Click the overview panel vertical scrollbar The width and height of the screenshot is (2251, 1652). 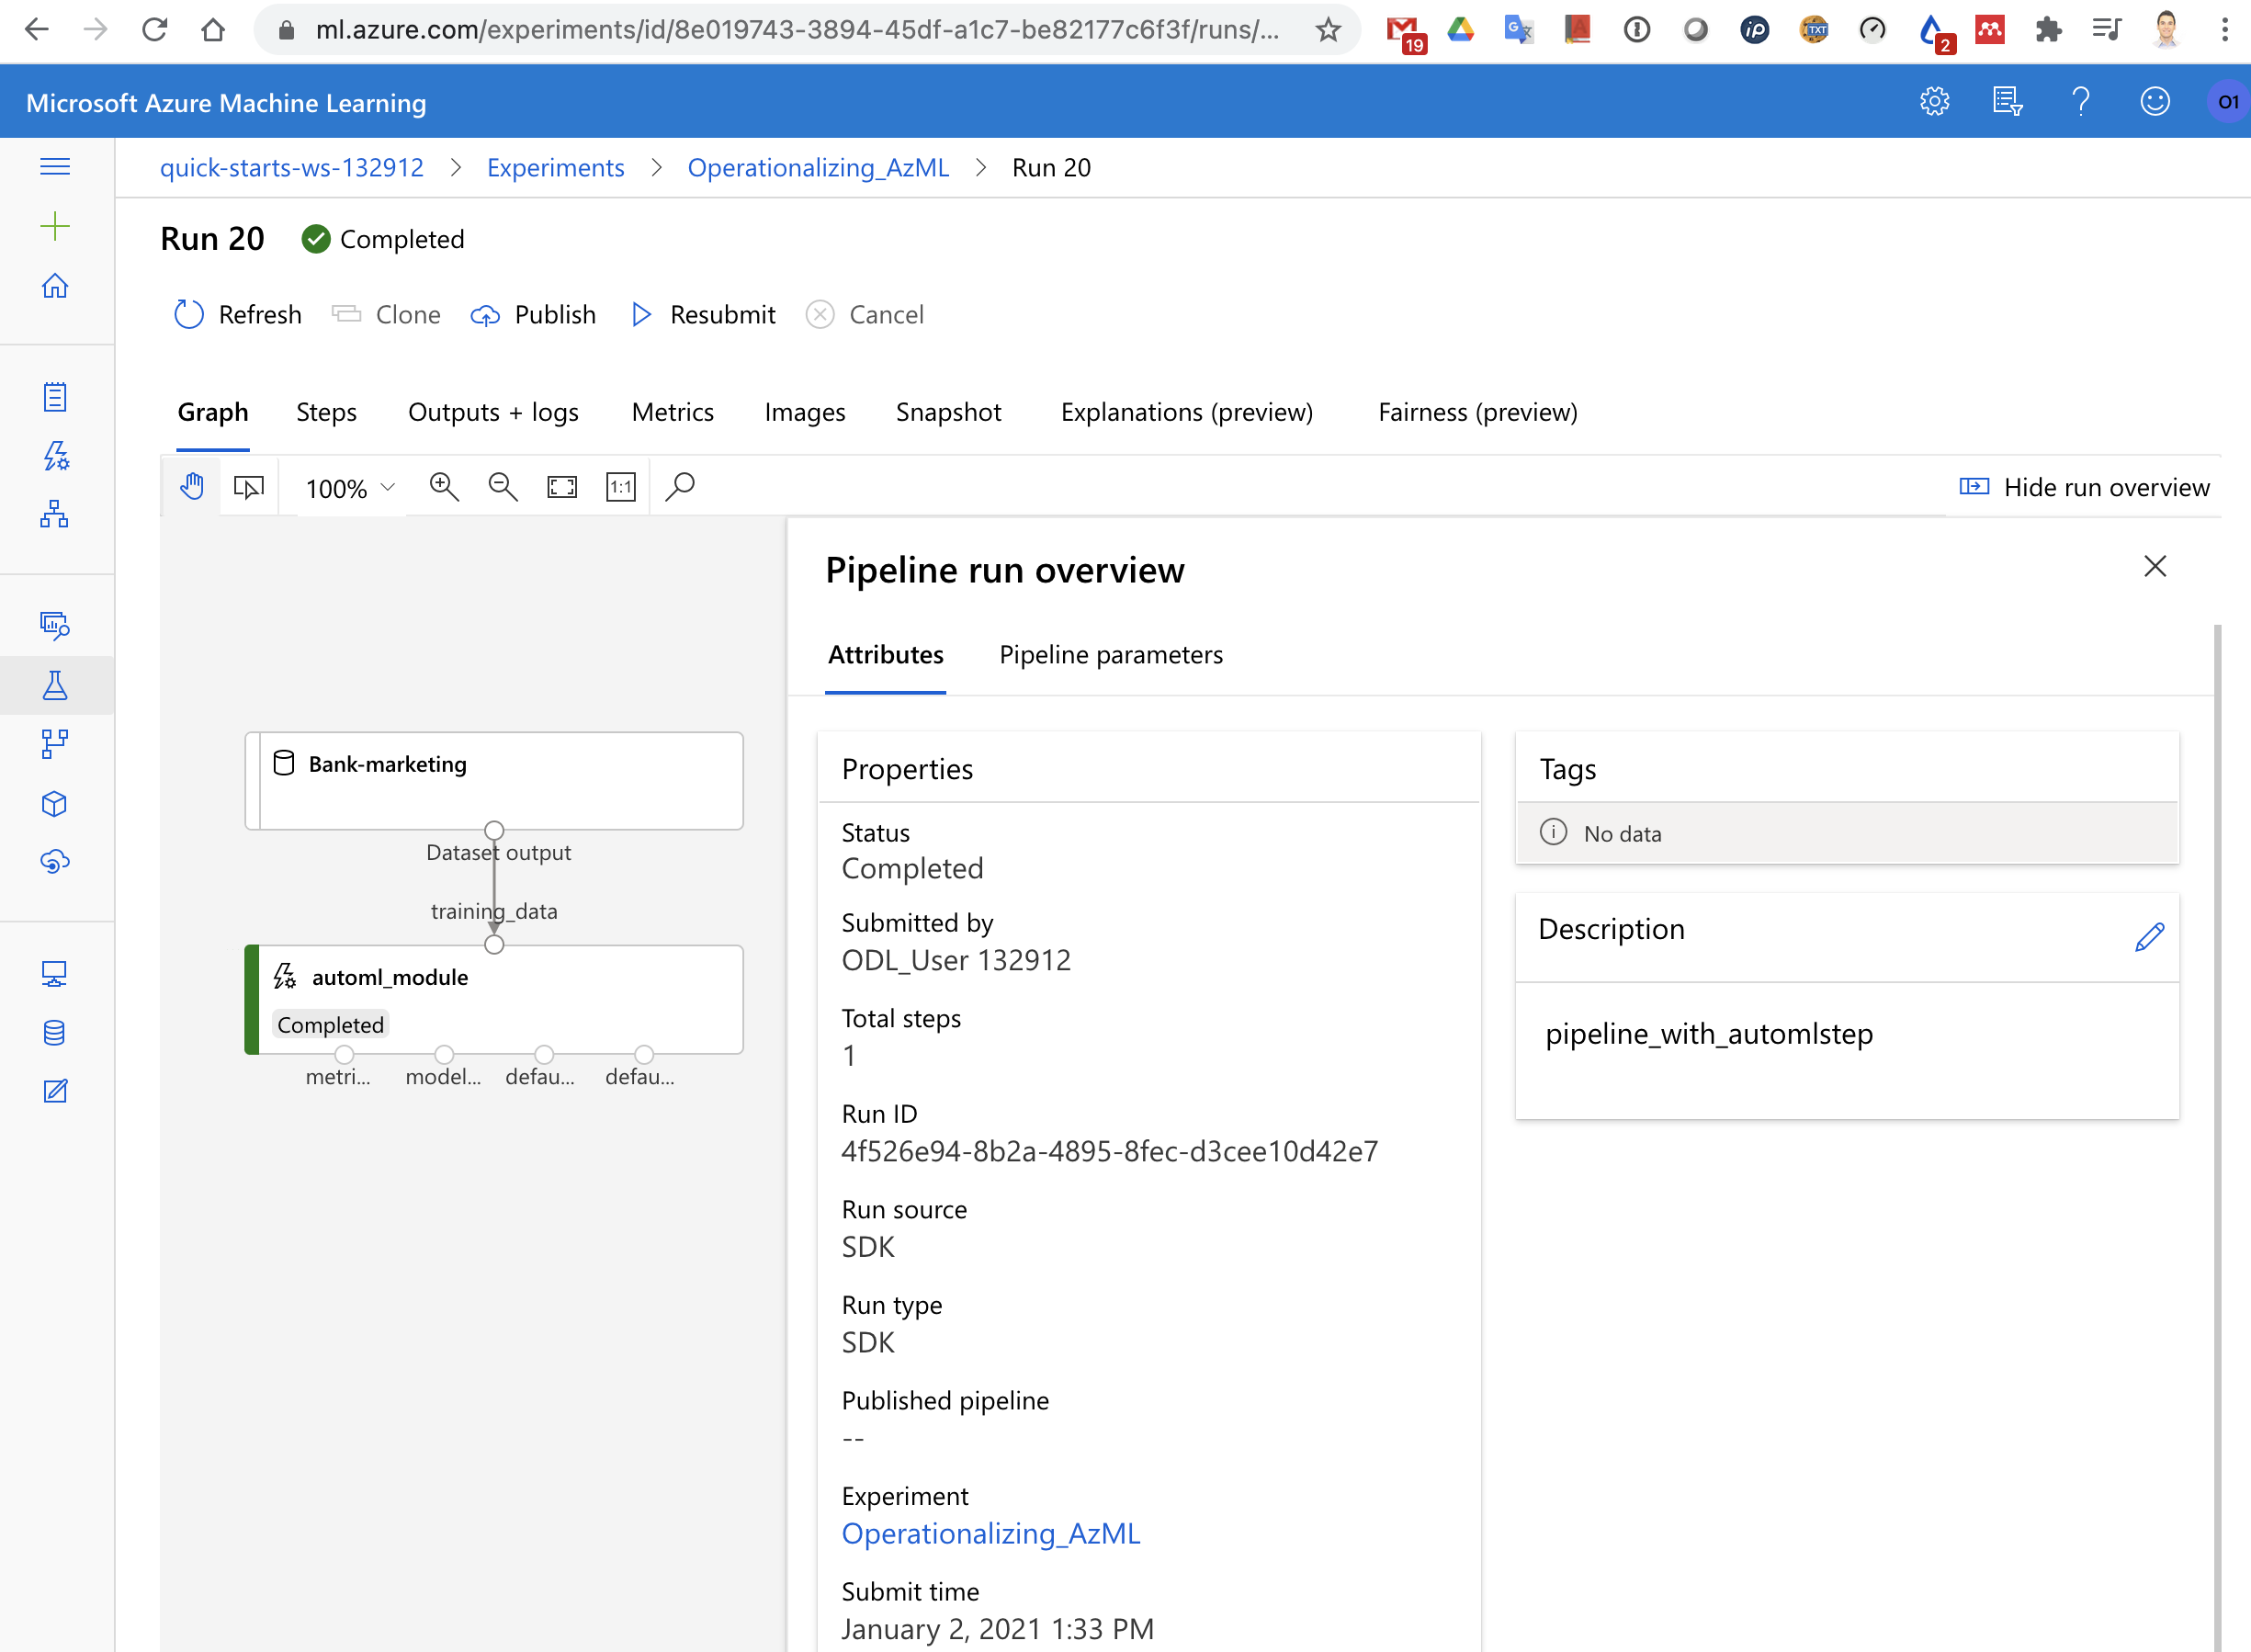[x=2217, y=1100]
